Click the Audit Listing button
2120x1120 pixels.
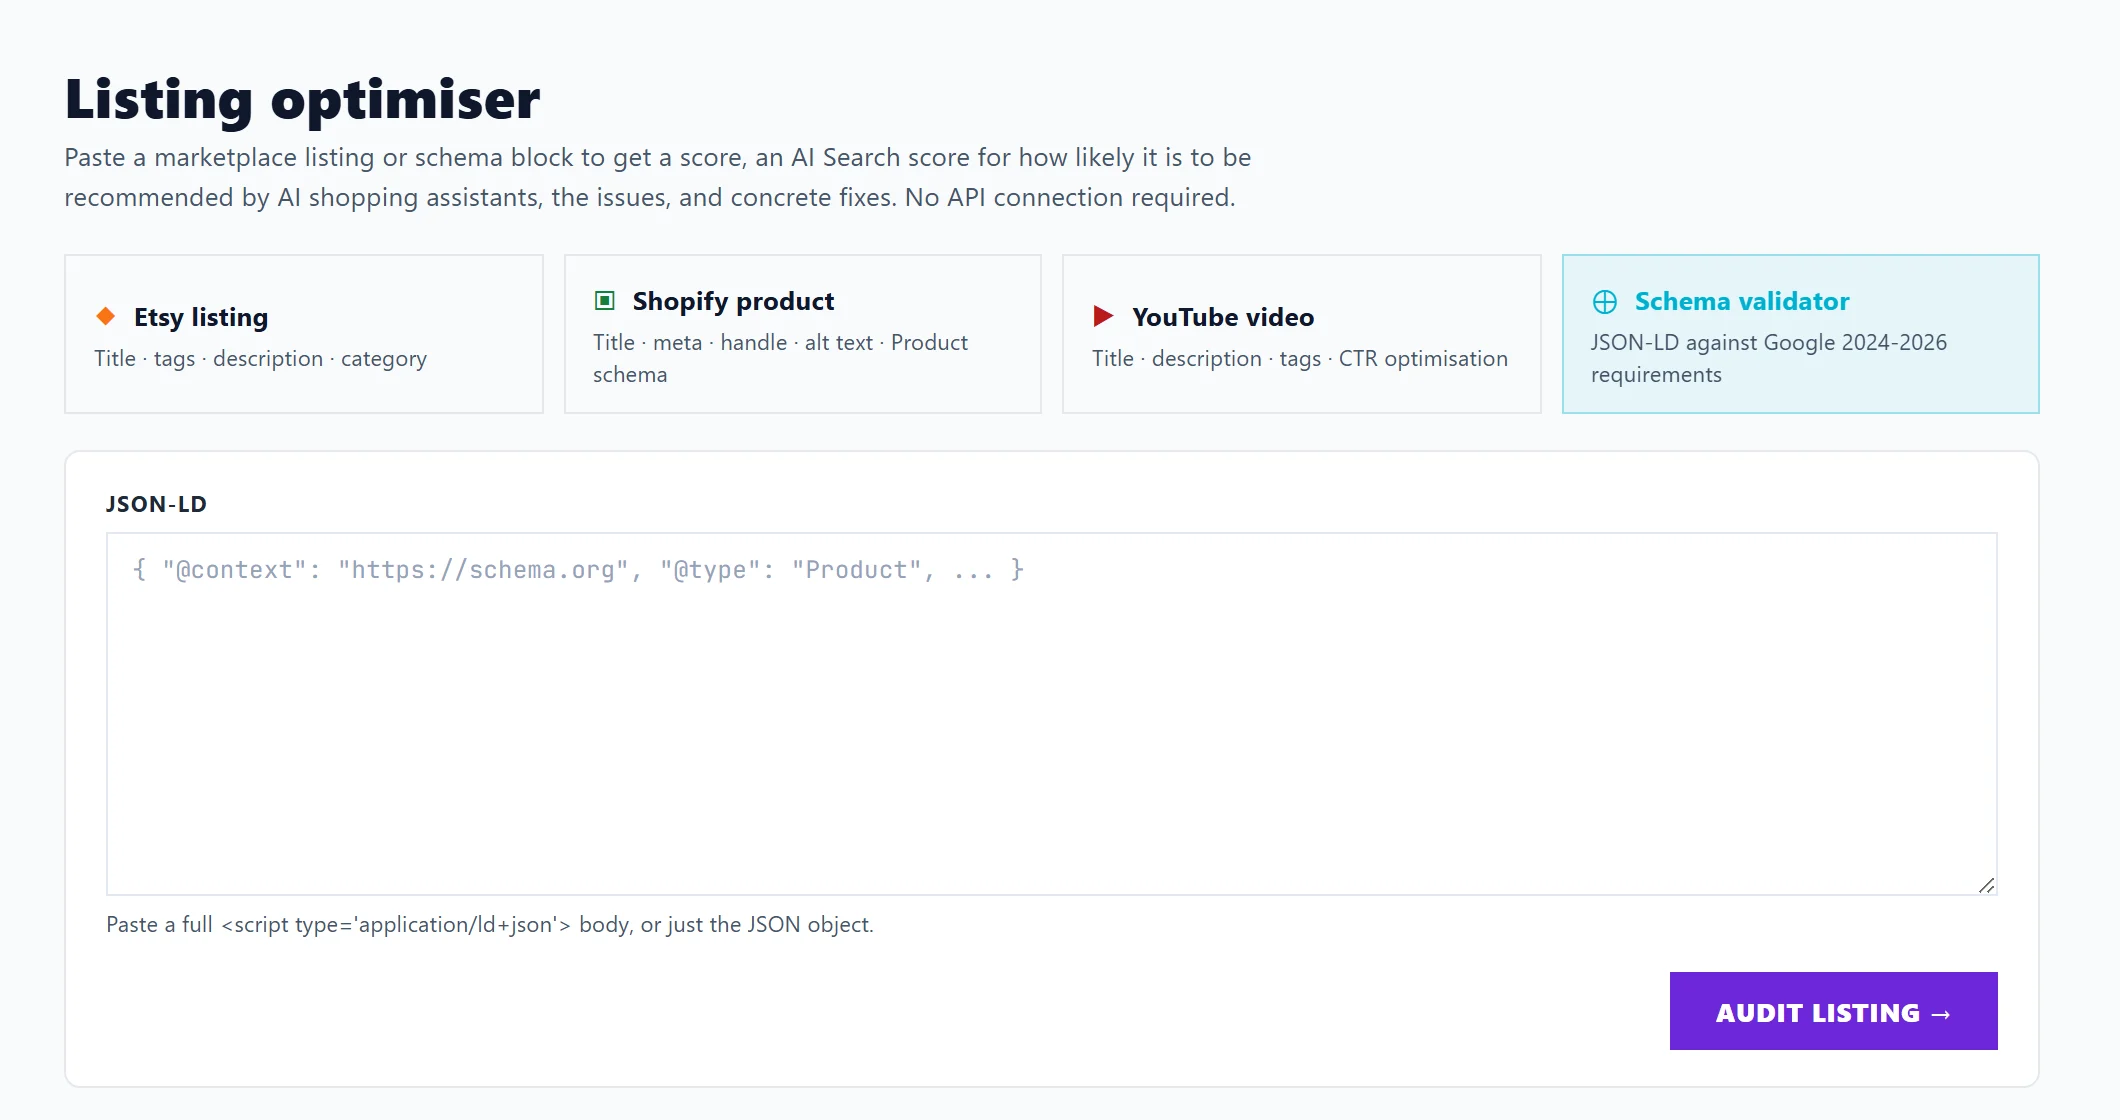1833,1011
